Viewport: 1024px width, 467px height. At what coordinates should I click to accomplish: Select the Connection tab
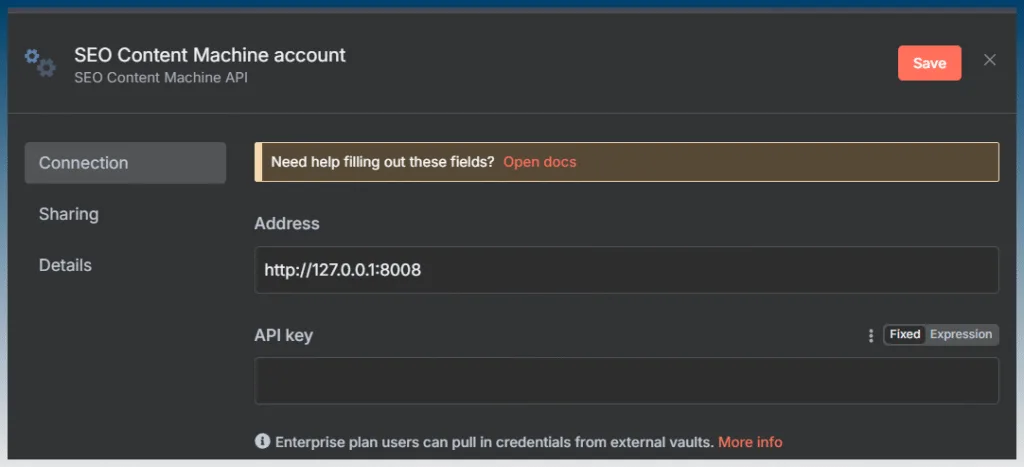(x=125, y=163)
